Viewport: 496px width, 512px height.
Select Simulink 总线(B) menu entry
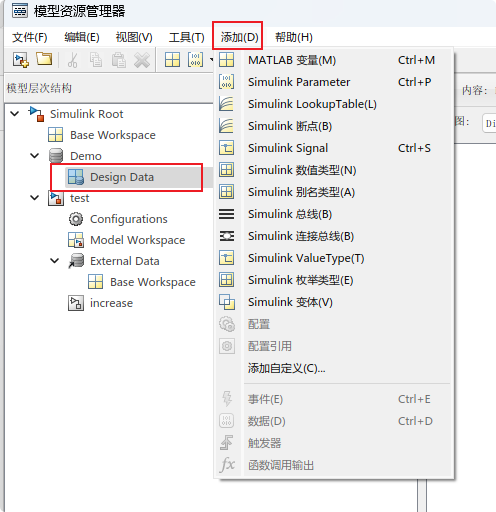[x=333, y=214]
